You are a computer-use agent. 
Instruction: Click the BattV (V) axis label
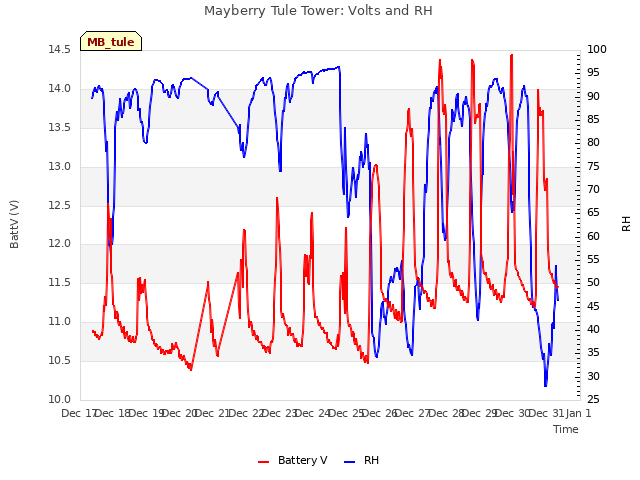[x=14, y=224]
